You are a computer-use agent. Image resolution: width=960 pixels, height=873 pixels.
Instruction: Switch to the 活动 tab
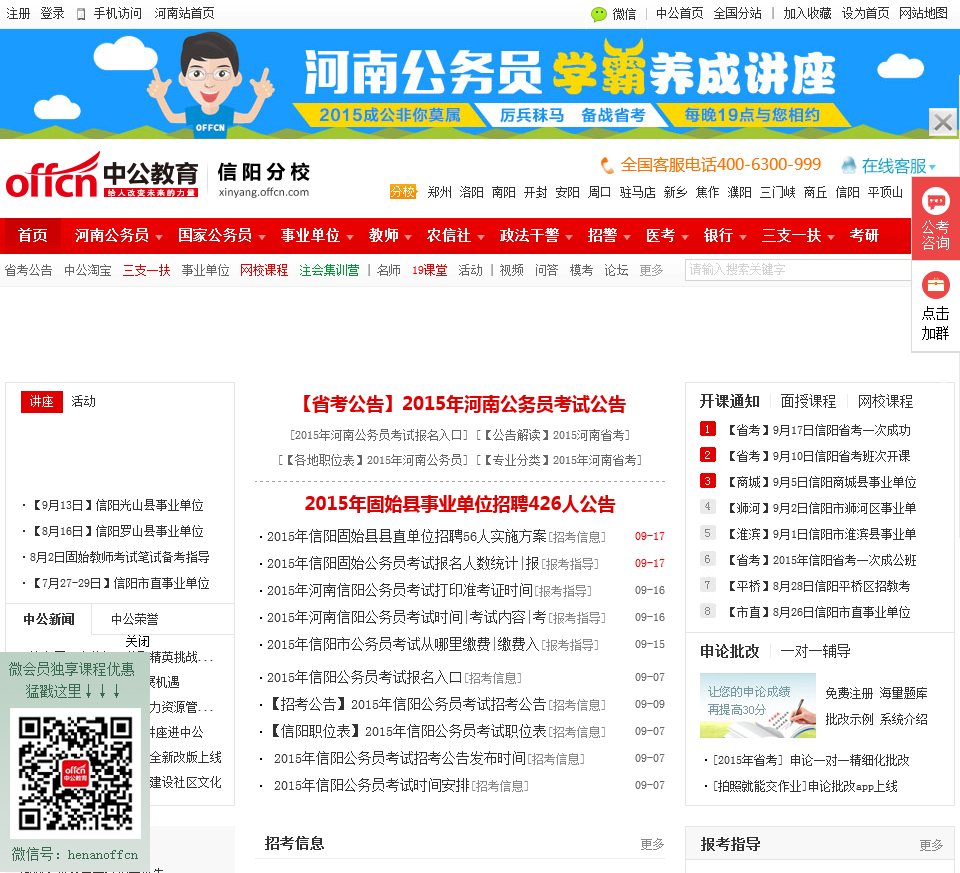click(x=83, y=402)
